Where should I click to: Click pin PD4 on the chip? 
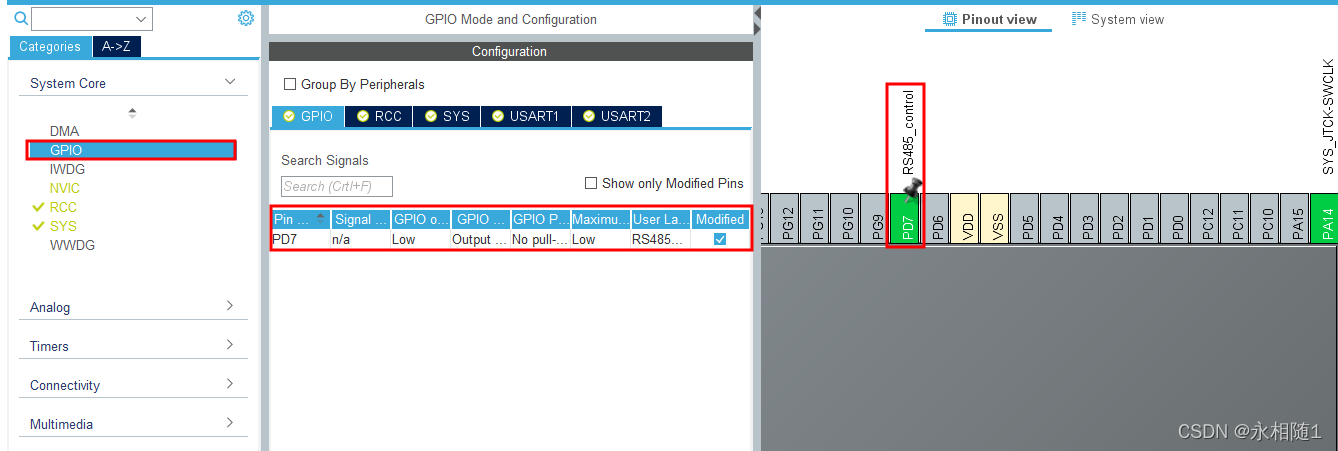(1057, 219)
